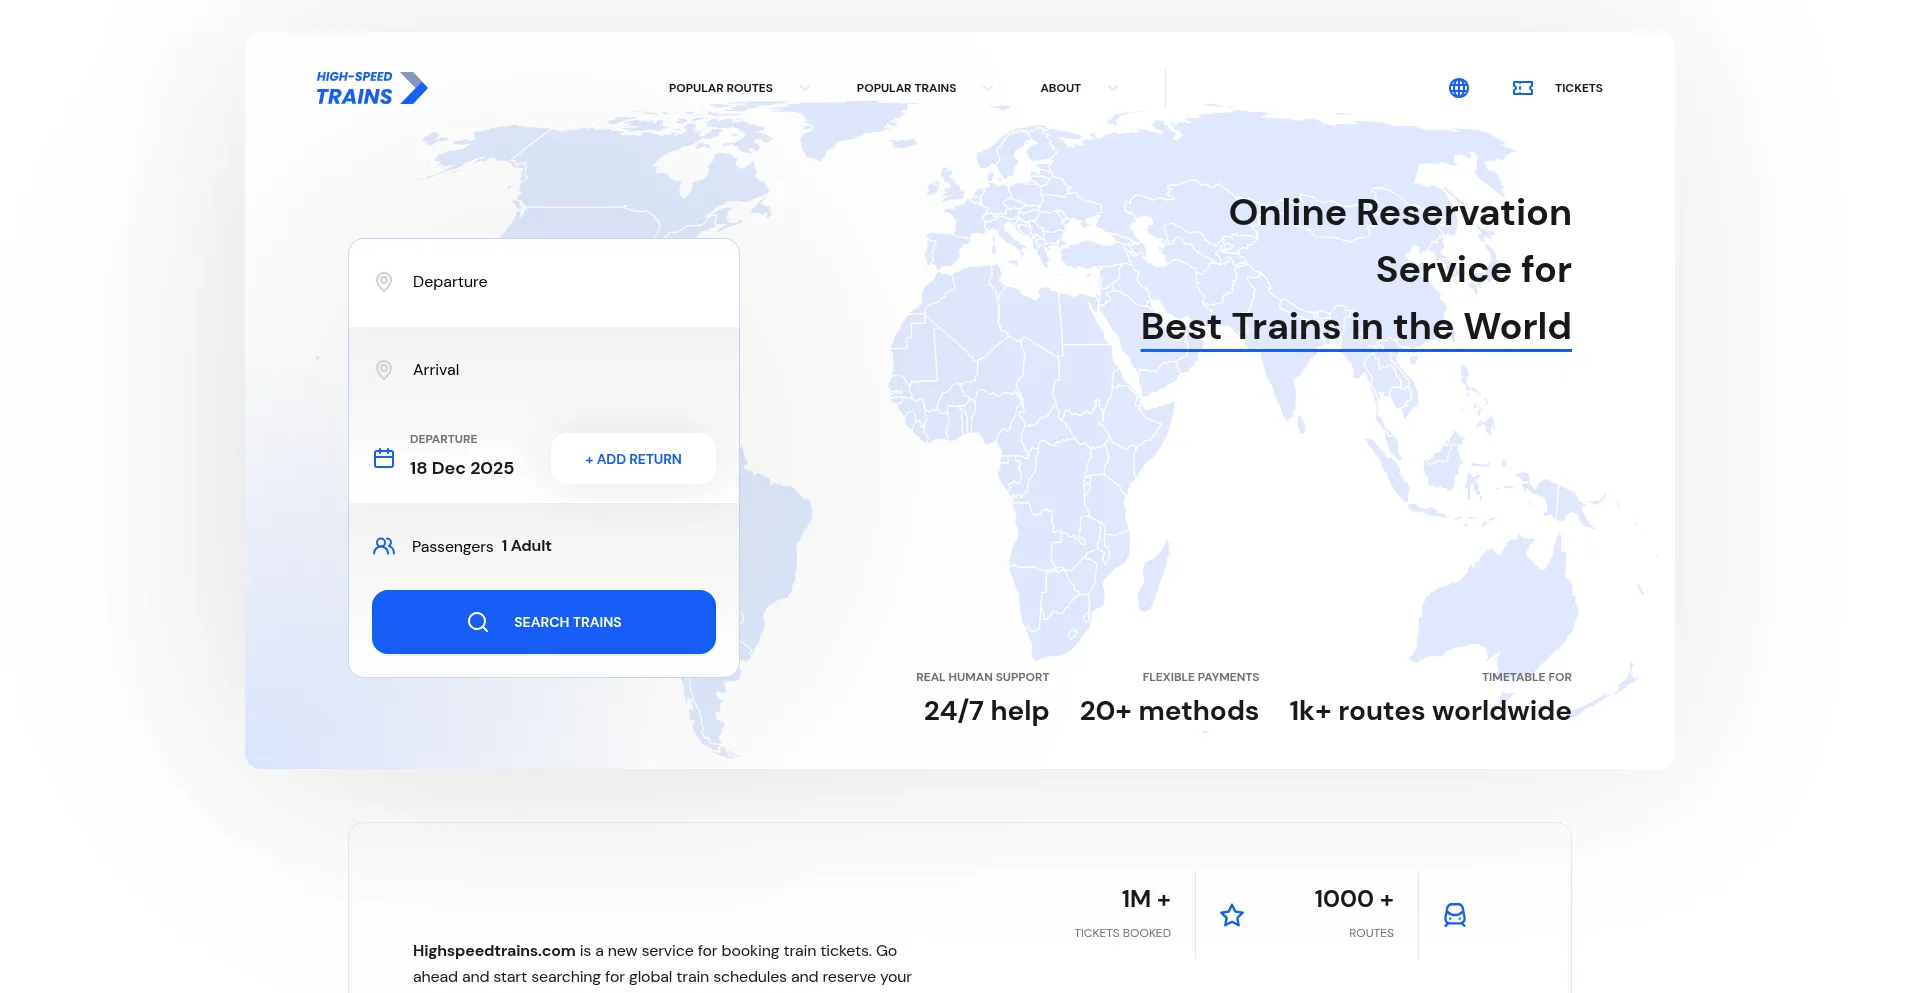Image resolution: width=1920 pixels, height=993 pixels.
Task: Open the TICKETS menu item
Action: pos(1578,88)
